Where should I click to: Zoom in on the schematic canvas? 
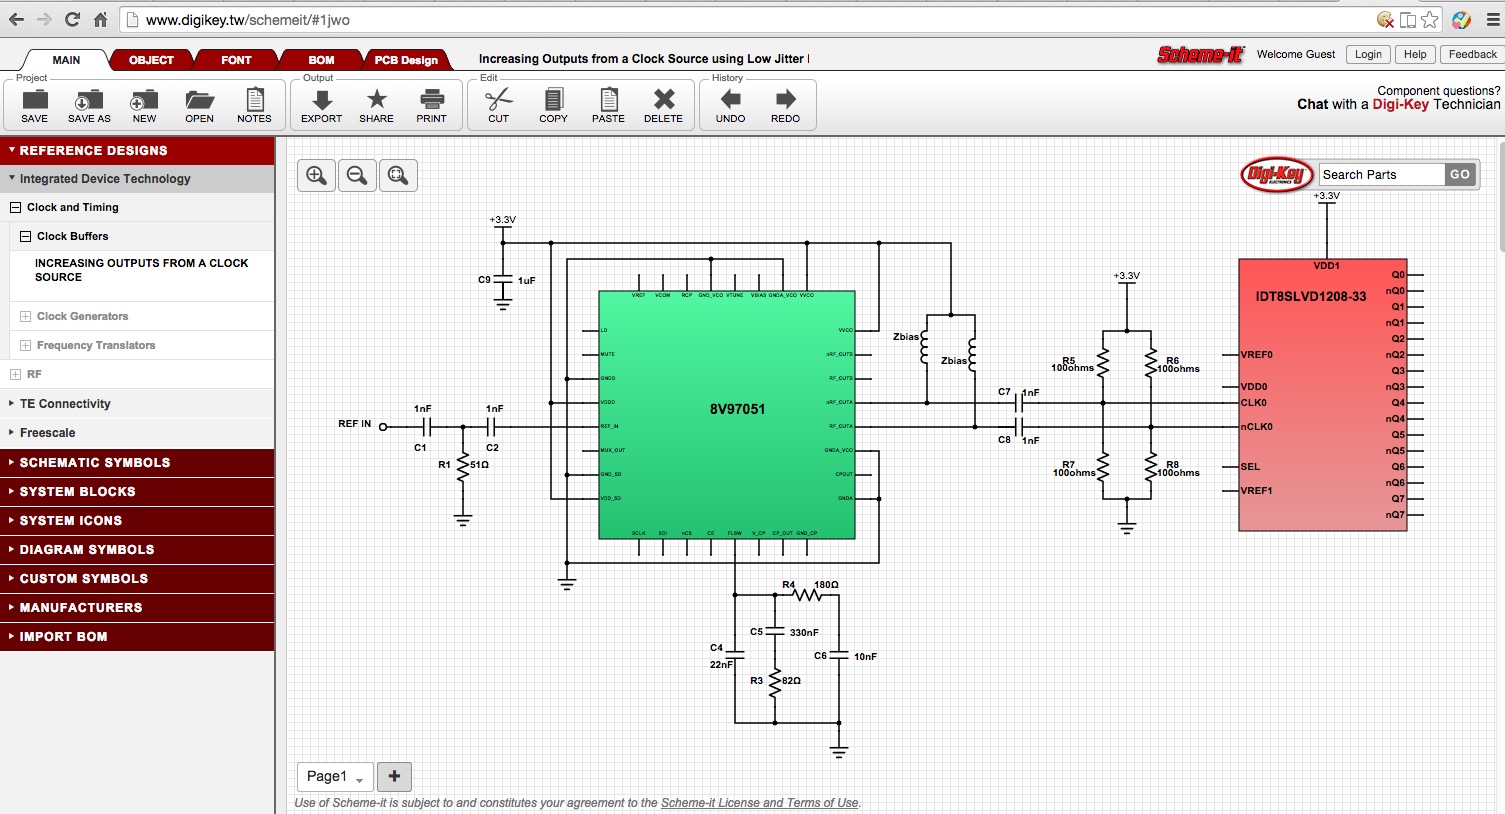[x=317, y=176]
